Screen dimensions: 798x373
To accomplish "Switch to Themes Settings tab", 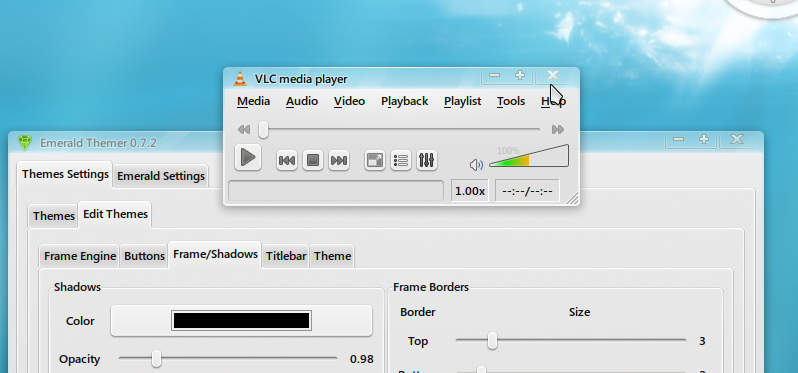I will (x=65, y=174).
